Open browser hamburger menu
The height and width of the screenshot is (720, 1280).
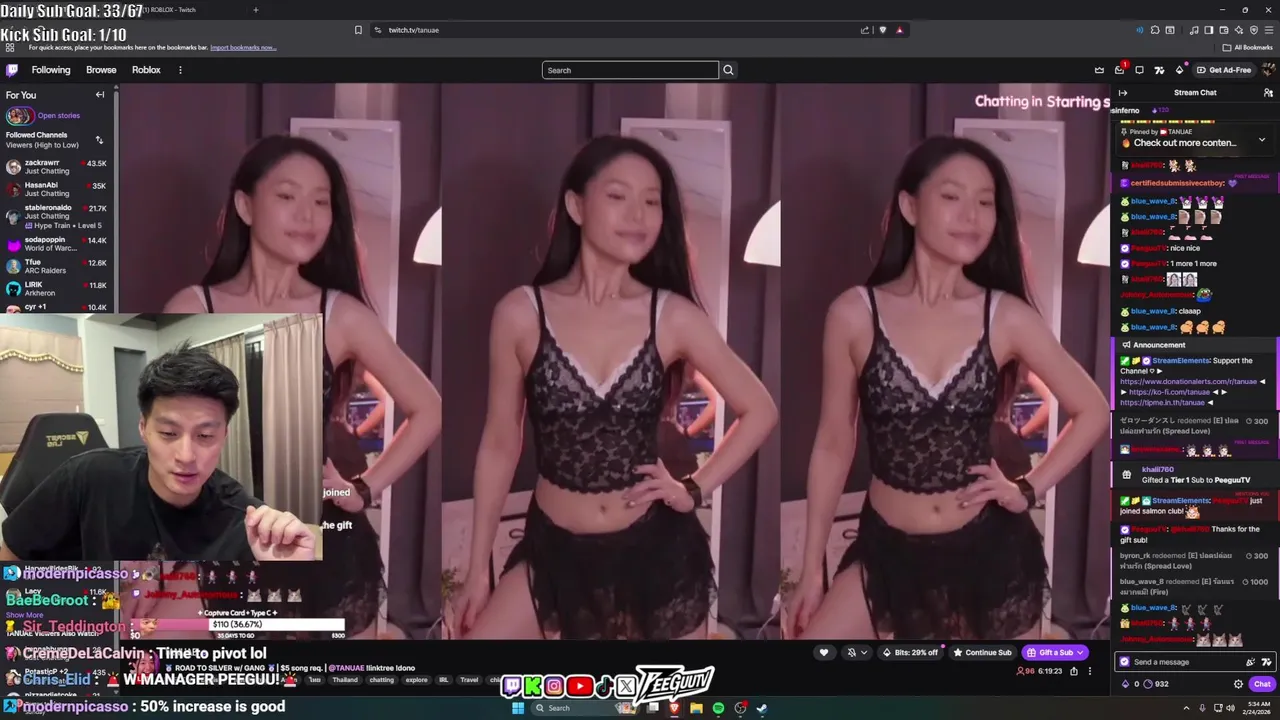(x=1268, y=30)
